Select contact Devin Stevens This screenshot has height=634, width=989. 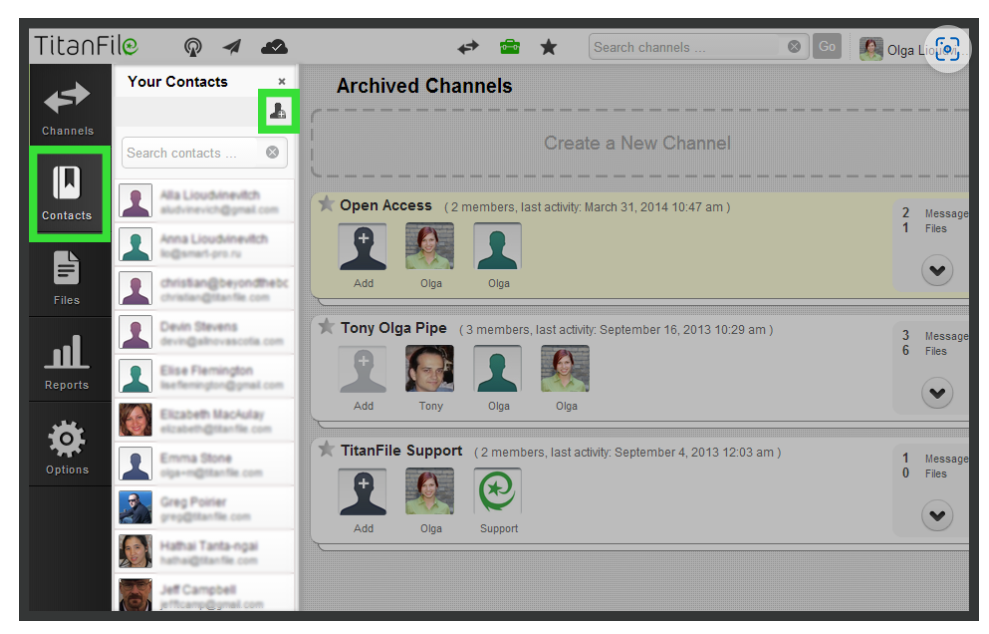pyautogui.click(x=204, y=332)
